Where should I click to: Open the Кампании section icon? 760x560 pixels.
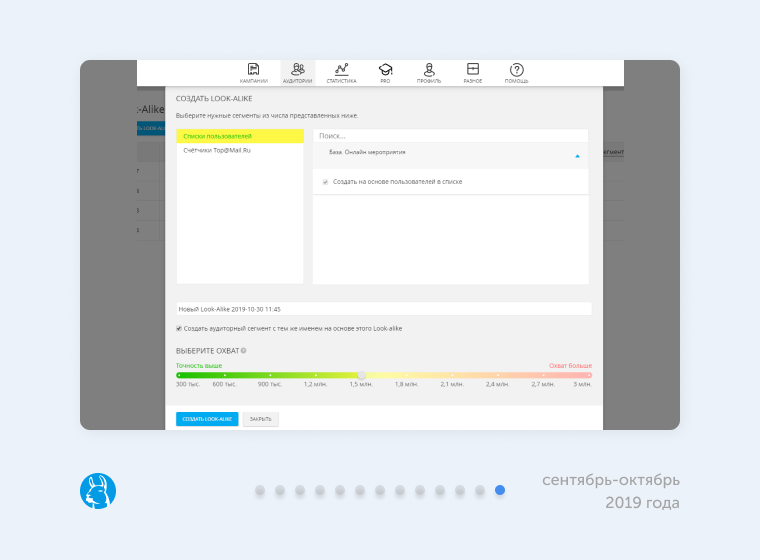(x=254, y=70)
